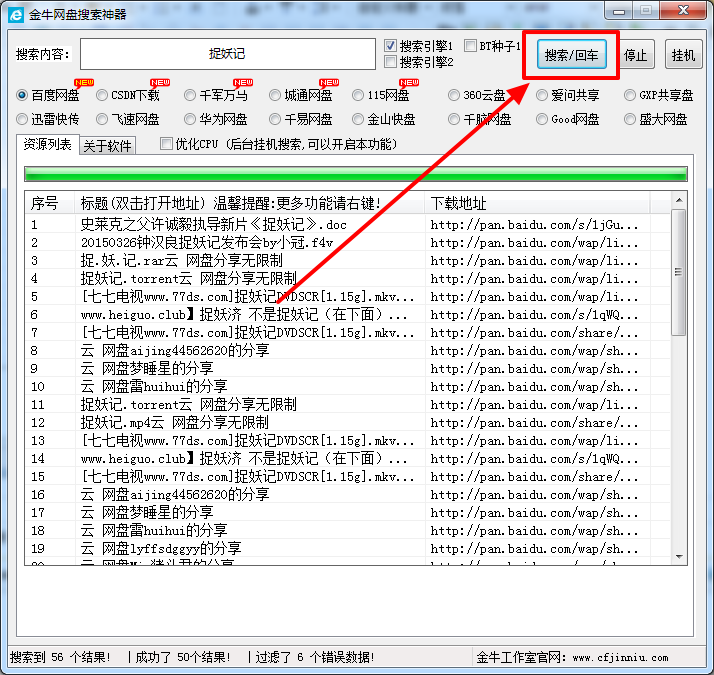Select row 1 史莱克之父许诚毅执导新片 doc

(x=347, y=225)
